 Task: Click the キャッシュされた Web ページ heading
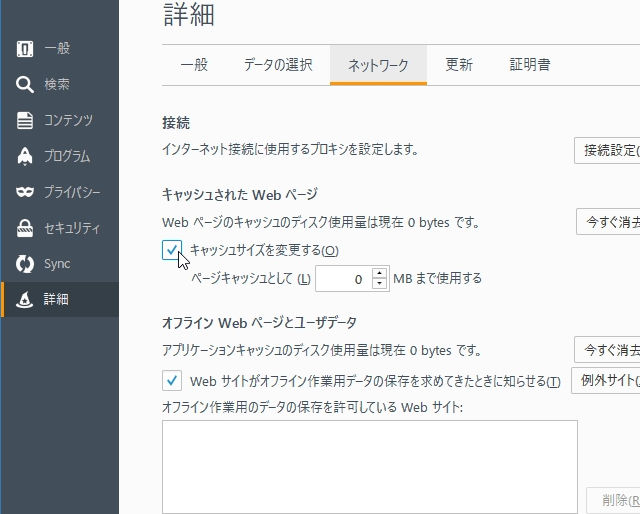pyautogui.click(x=240, y=195)
